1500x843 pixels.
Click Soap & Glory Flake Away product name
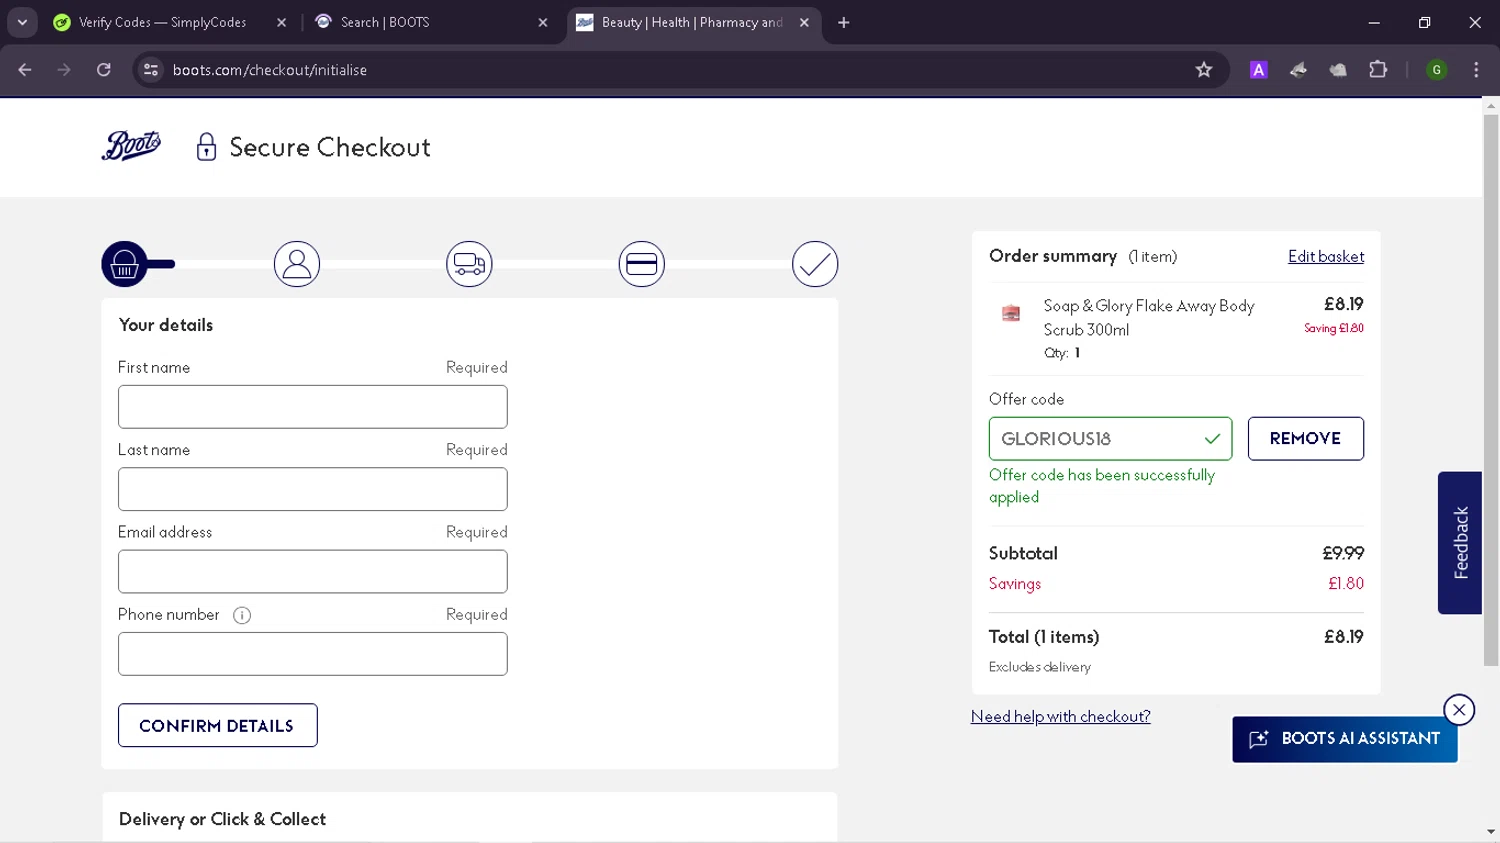tap(1149, 318)
